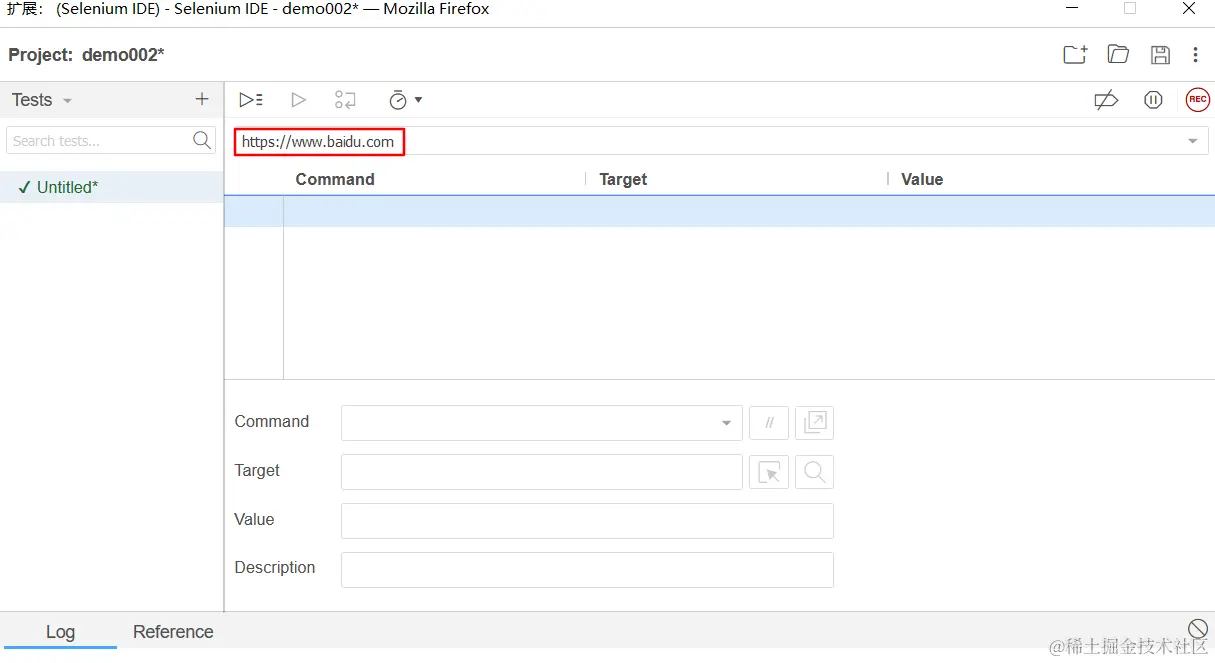
Task: Focus the Search tests field
Action: tap(111, 140)
